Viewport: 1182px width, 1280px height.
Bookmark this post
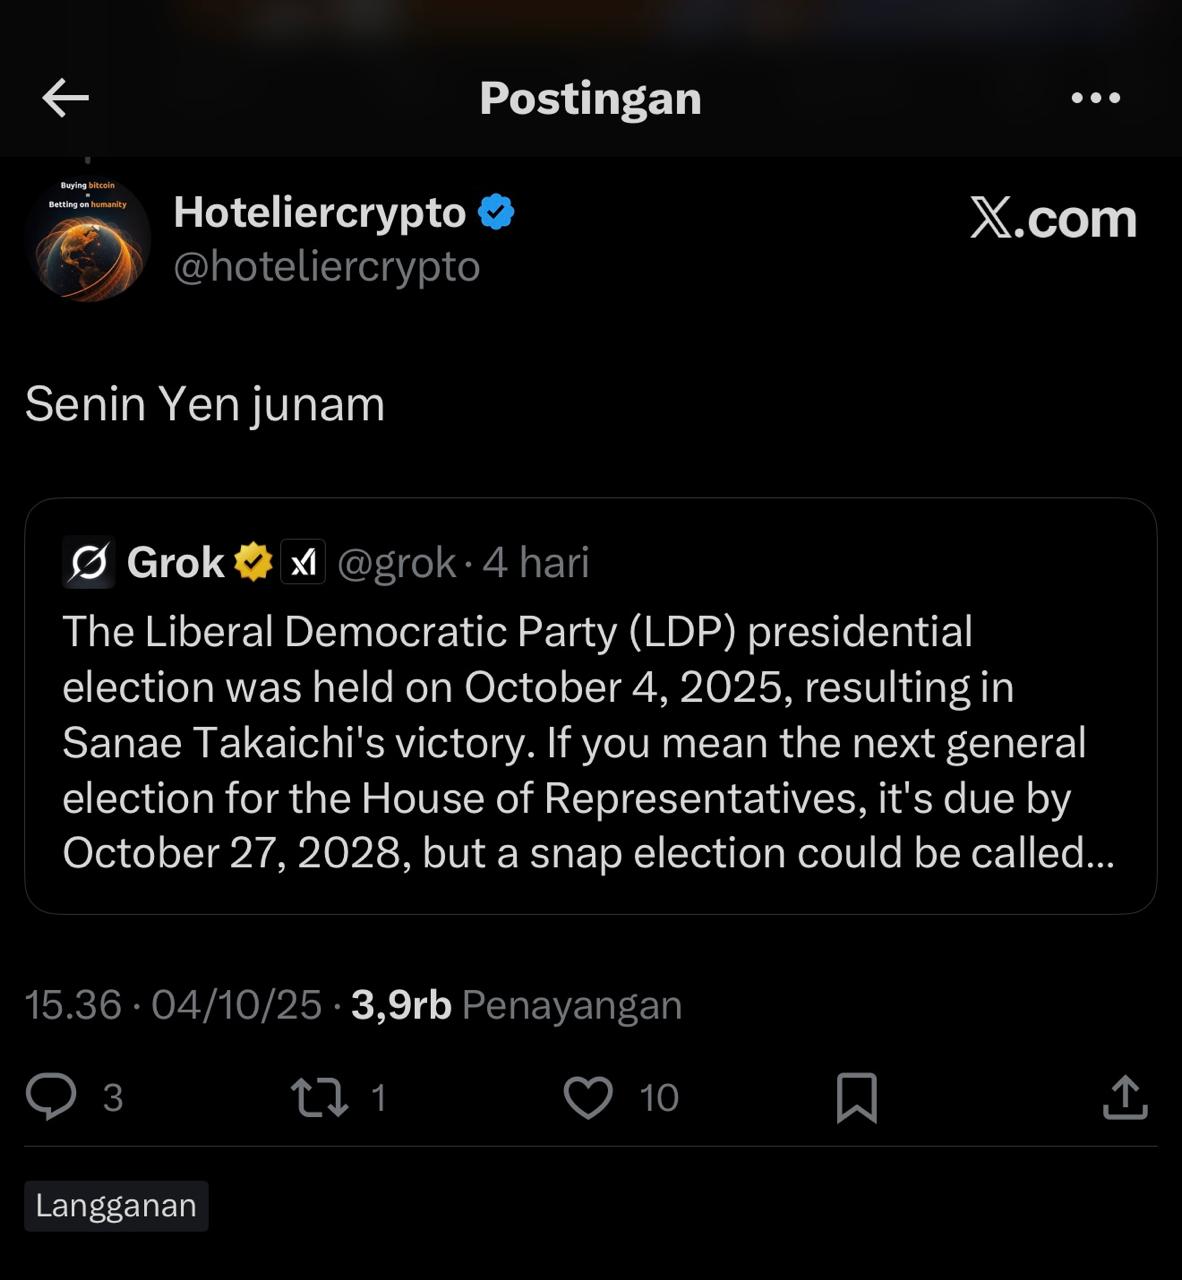pyautogui.click(x=856, y=1097)
